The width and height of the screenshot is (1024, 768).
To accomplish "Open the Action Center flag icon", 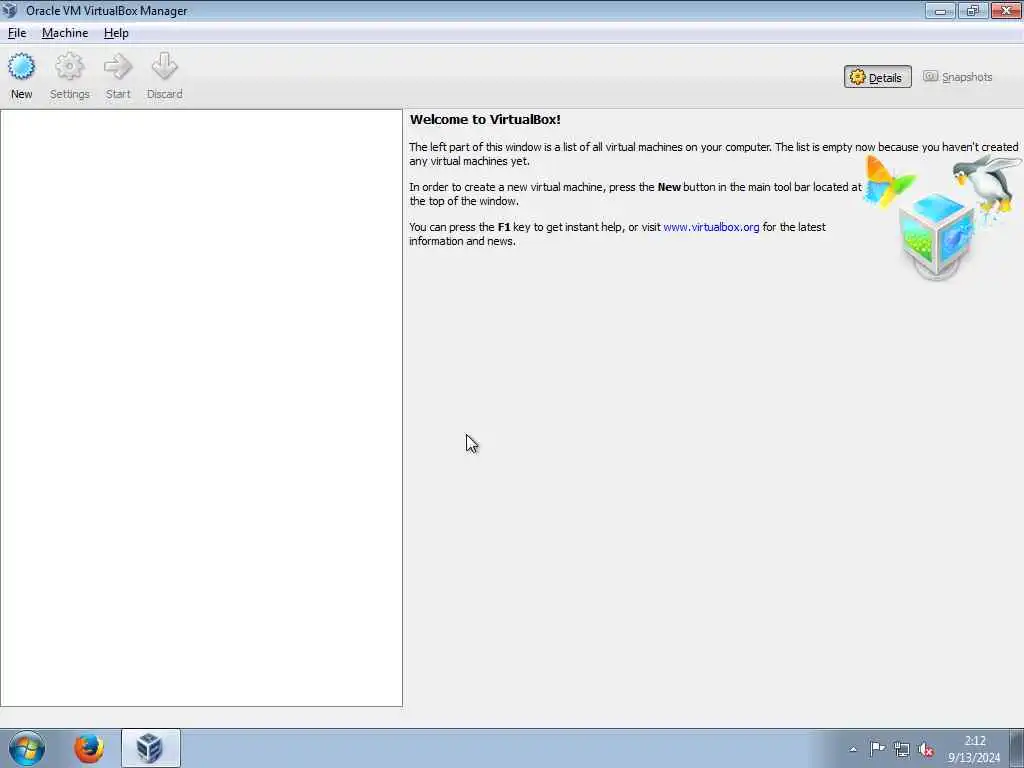I will (x=877, y=749).
